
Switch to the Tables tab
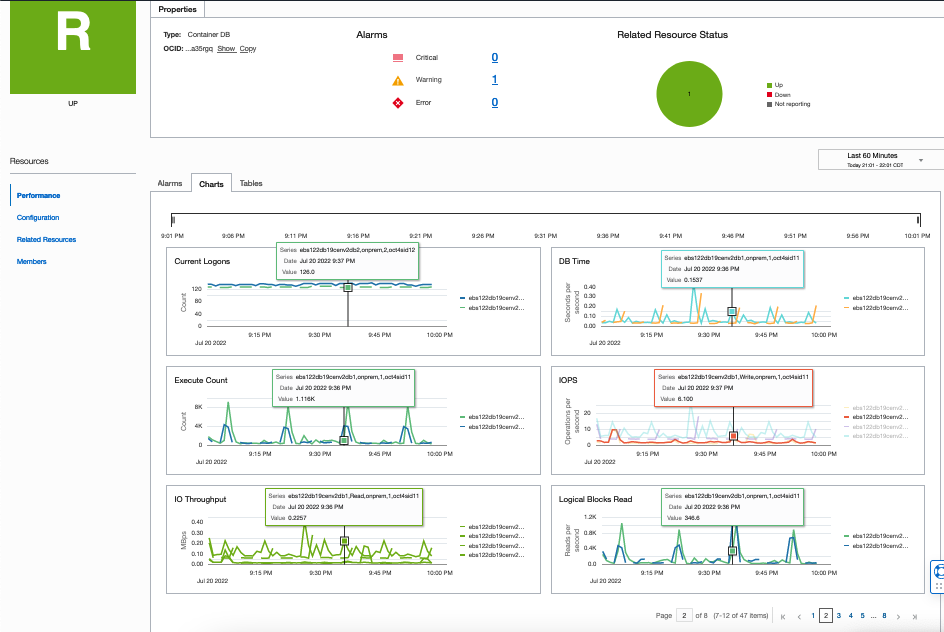[251, 182]
